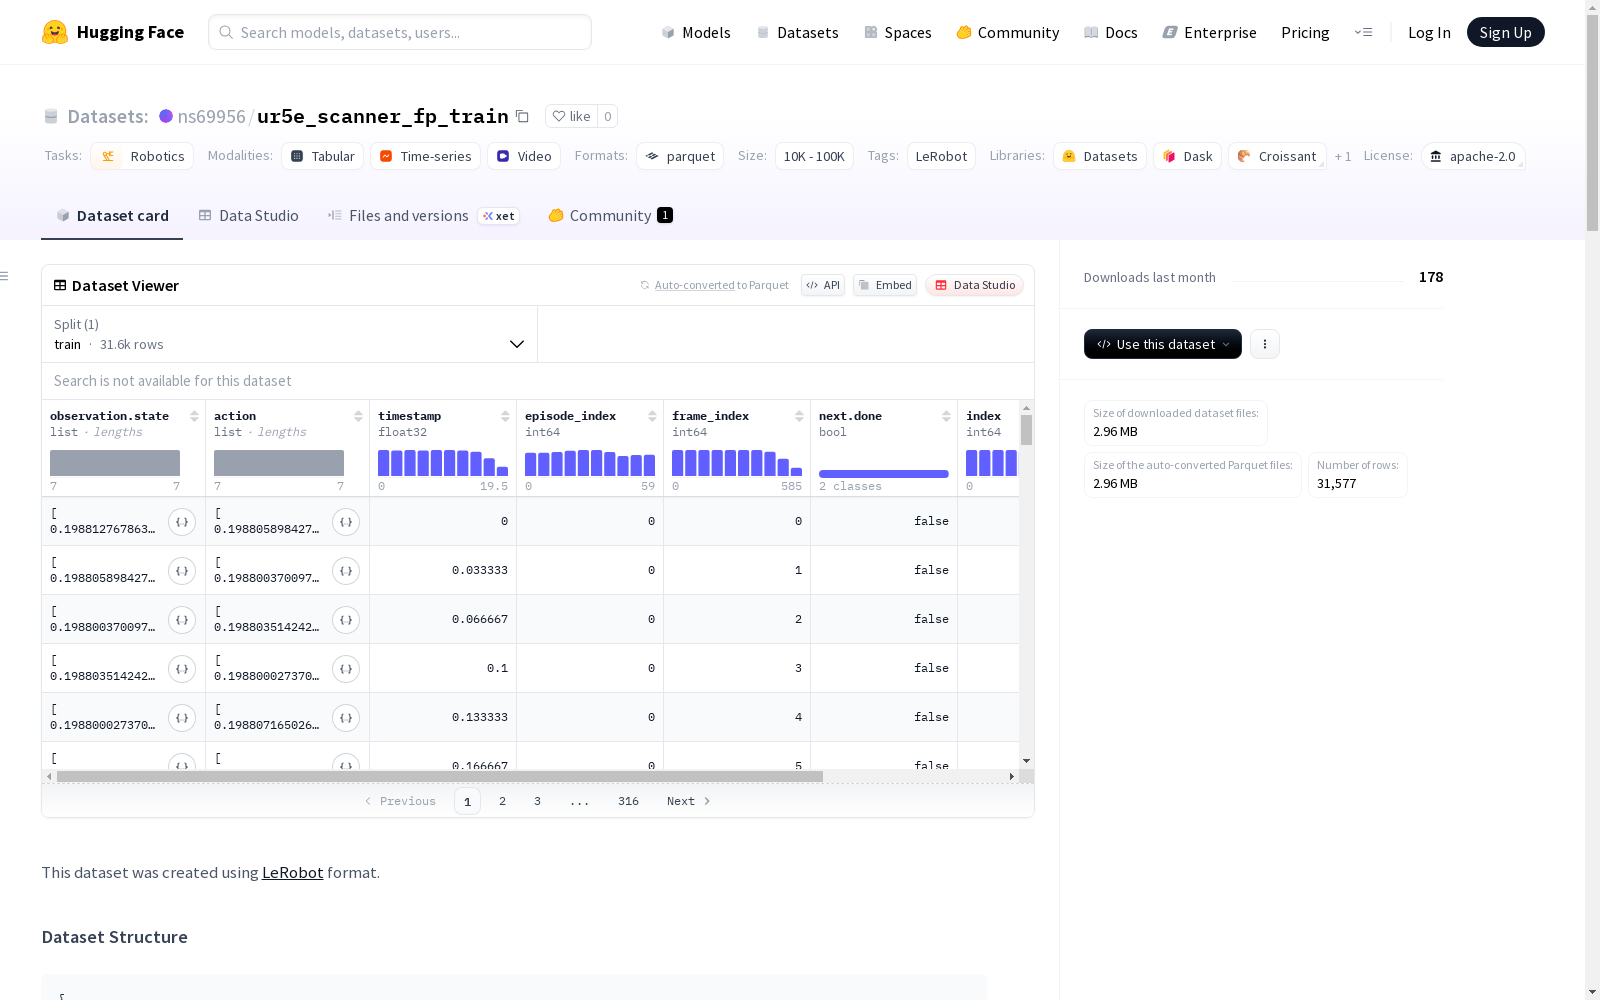Go to Models in top navigation
This screenshot has width=1600, height=1000.
pyautogui.click(x=696, y=32)
